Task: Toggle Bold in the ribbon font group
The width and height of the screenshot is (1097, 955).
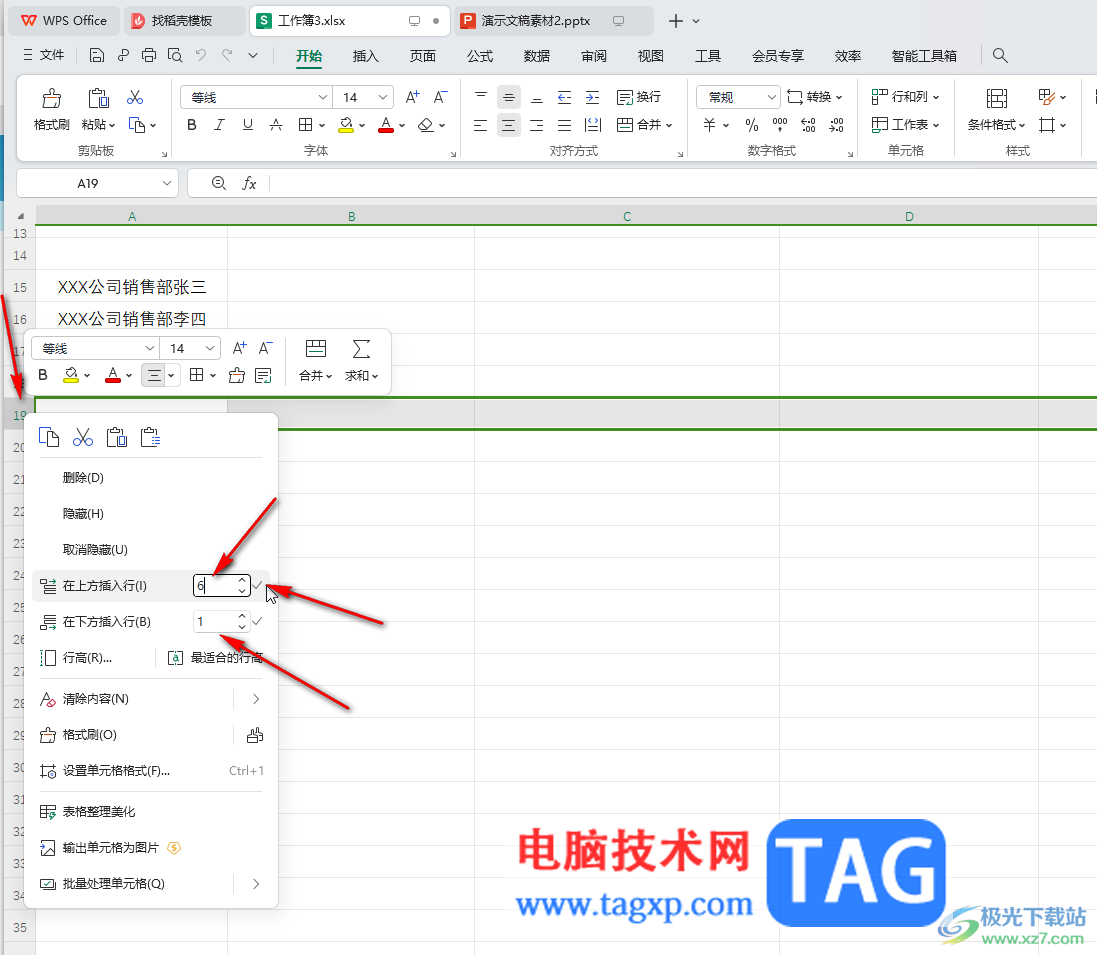Action: [x=192, y=125]
